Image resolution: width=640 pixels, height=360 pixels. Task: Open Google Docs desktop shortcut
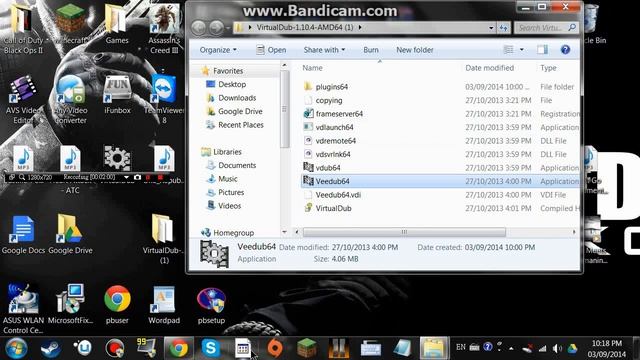click(x=23, y=235)
